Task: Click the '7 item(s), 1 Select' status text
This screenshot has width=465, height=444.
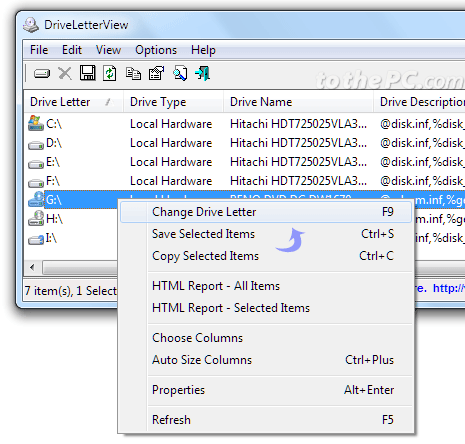Action: click(71, 291)
